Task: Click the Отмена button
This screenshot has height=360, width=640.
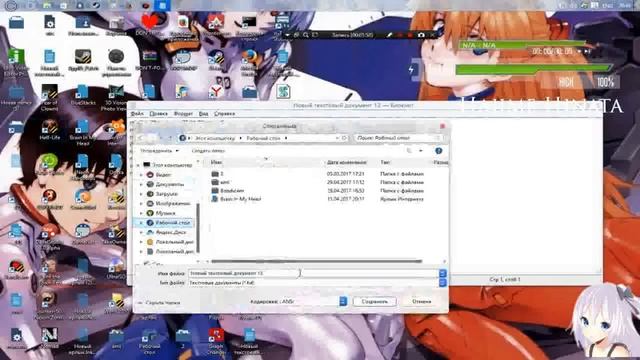Action: [422, 302]
